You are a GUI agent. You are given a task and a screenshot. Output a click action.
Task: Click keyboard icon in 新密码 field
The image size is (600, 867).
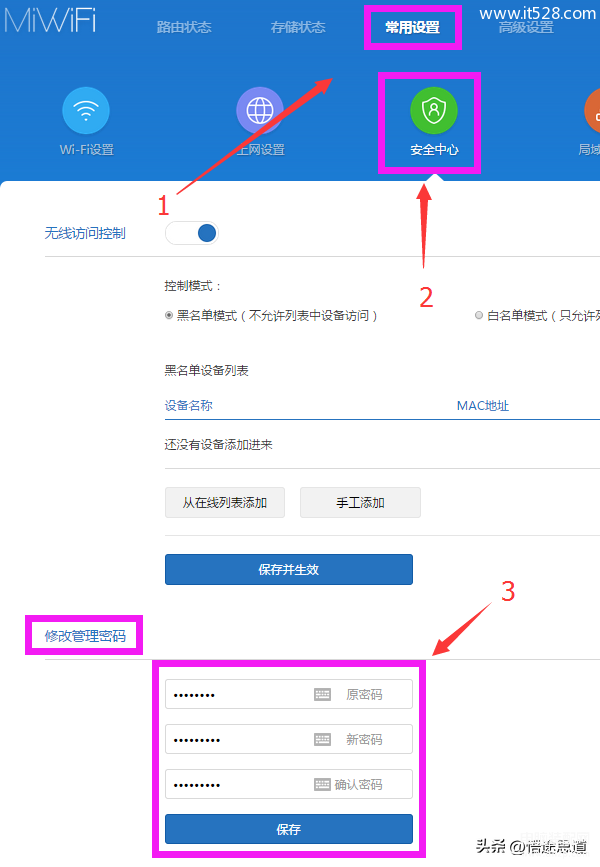click(x=322, y=739)
